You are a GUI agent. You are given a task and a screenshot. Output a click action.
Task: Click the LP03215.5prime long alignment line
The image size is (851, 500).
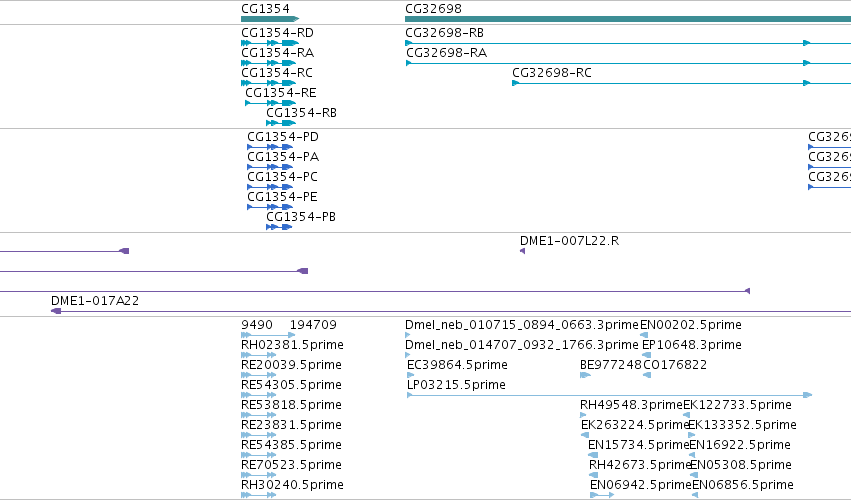point(609,395)
